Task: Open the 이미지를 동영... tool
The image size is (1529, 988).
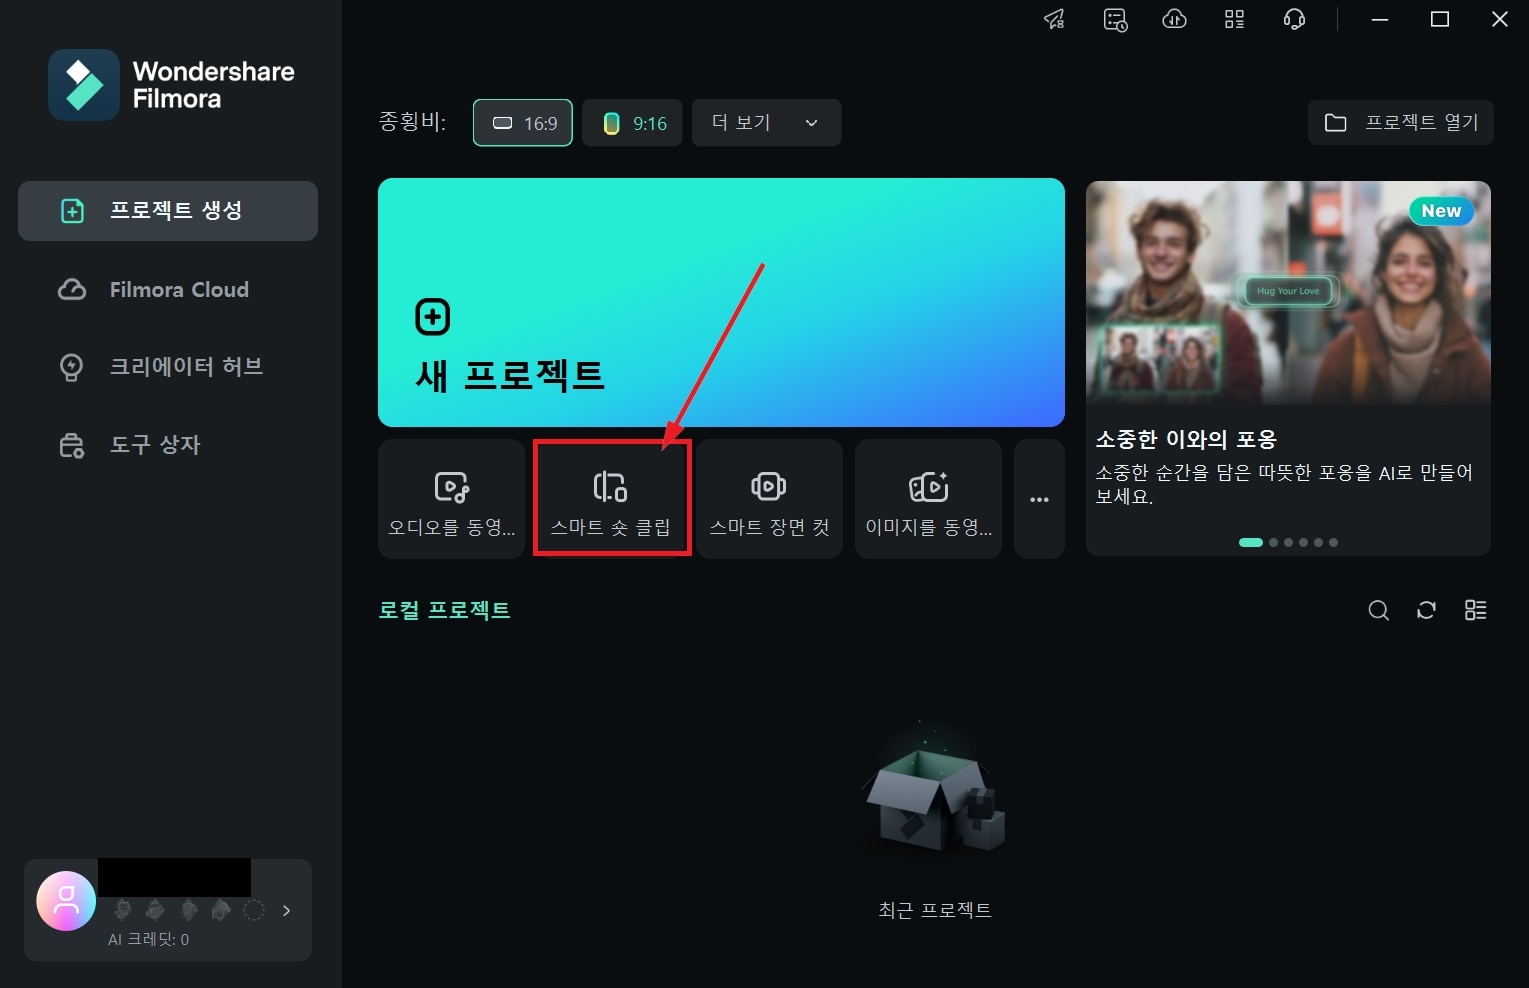Action: 928,499
